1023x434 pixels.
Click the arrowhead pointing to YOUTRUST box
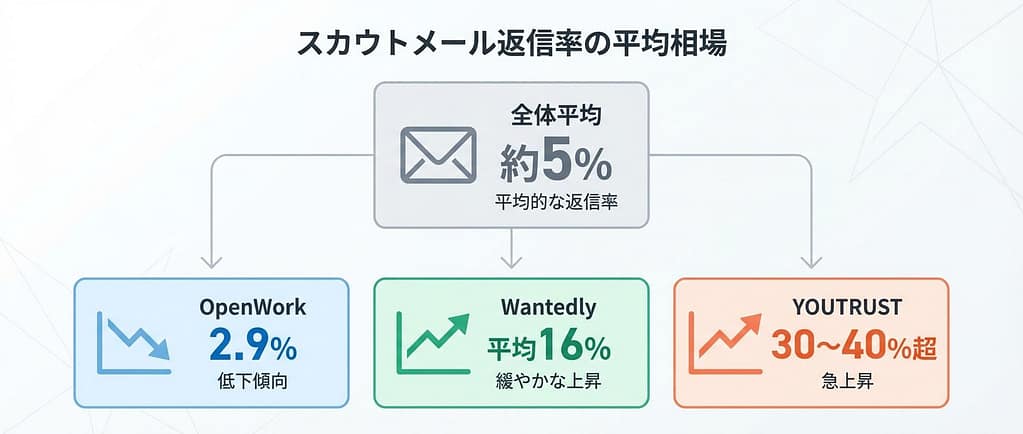(811, 262)
